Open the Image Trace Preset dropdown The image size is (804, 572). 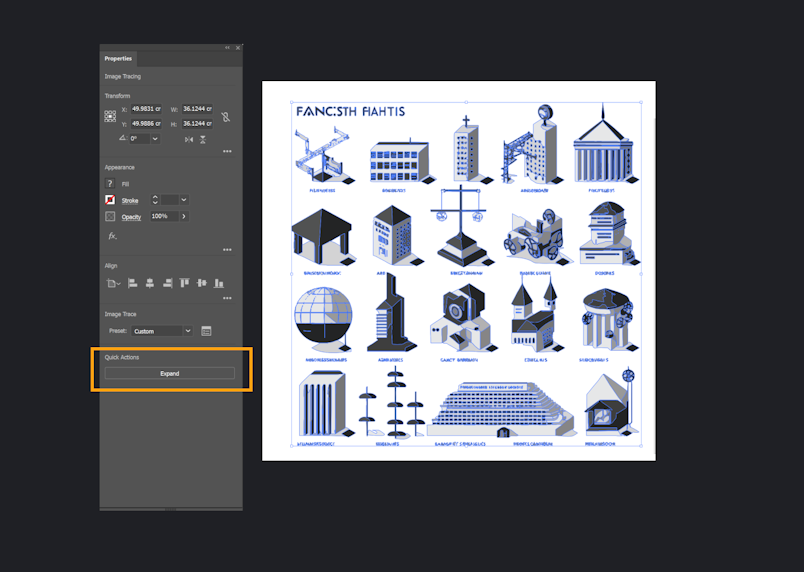pos(162,331)
